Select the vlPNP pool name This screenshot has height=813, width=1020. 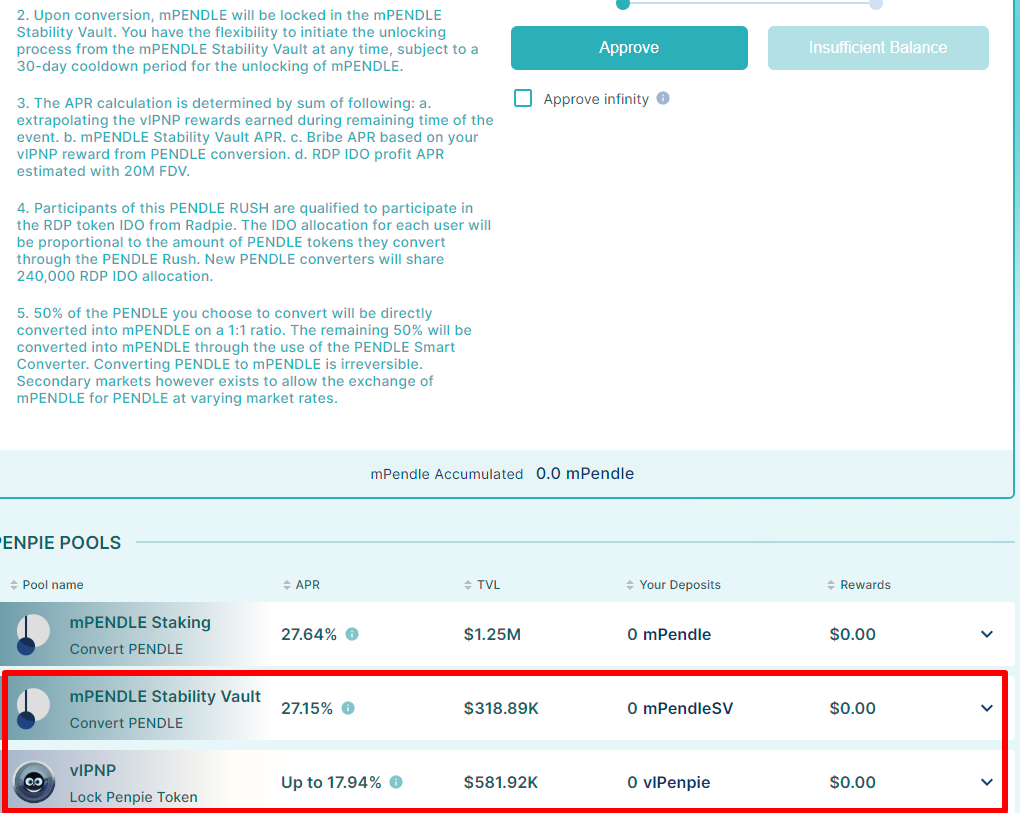[x=93, y=771]
